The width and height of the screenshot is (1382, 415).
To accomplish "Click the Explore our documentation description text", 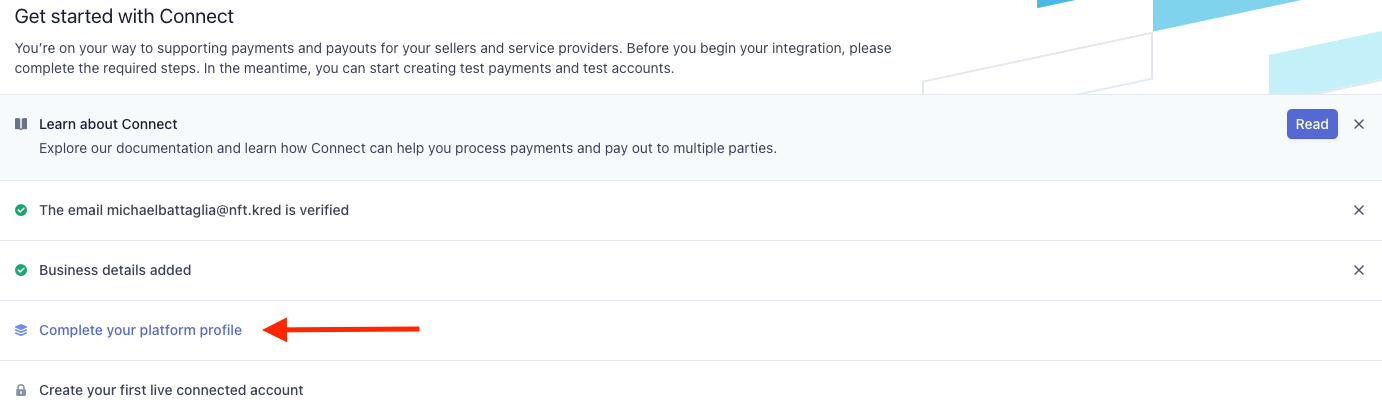I will (408, 148).
